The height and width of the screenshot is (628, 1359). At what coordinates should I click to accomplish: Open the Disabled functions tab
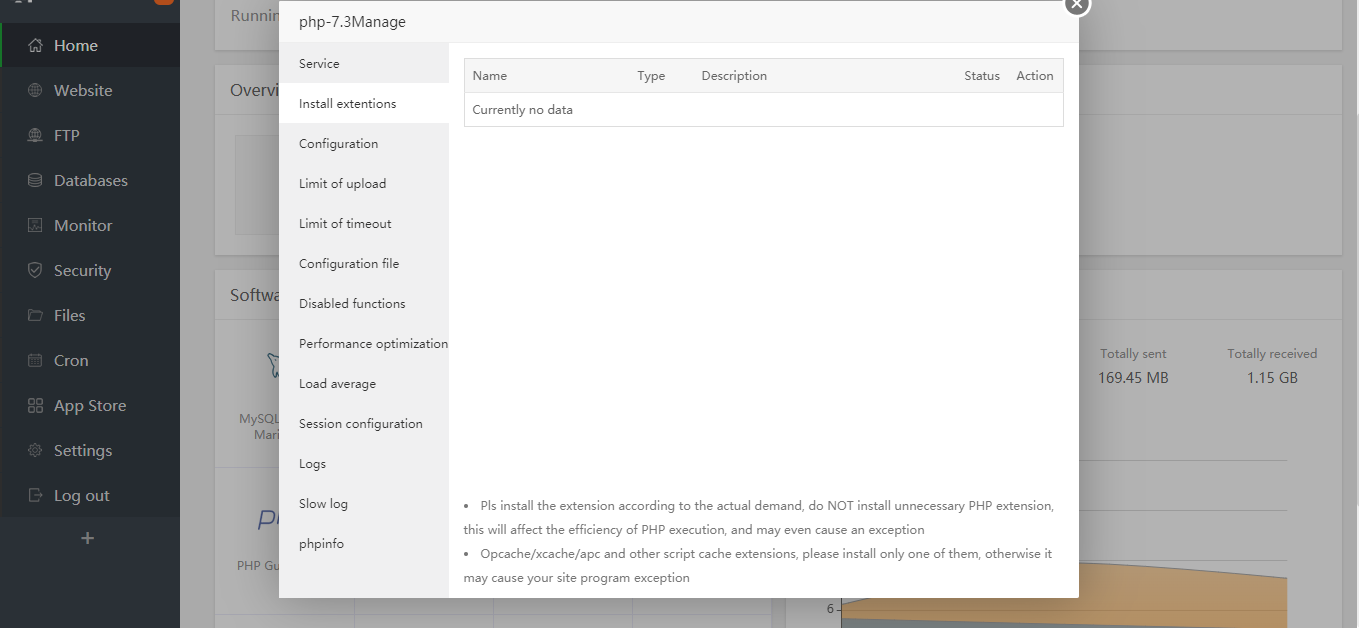[x=364, y=303]
